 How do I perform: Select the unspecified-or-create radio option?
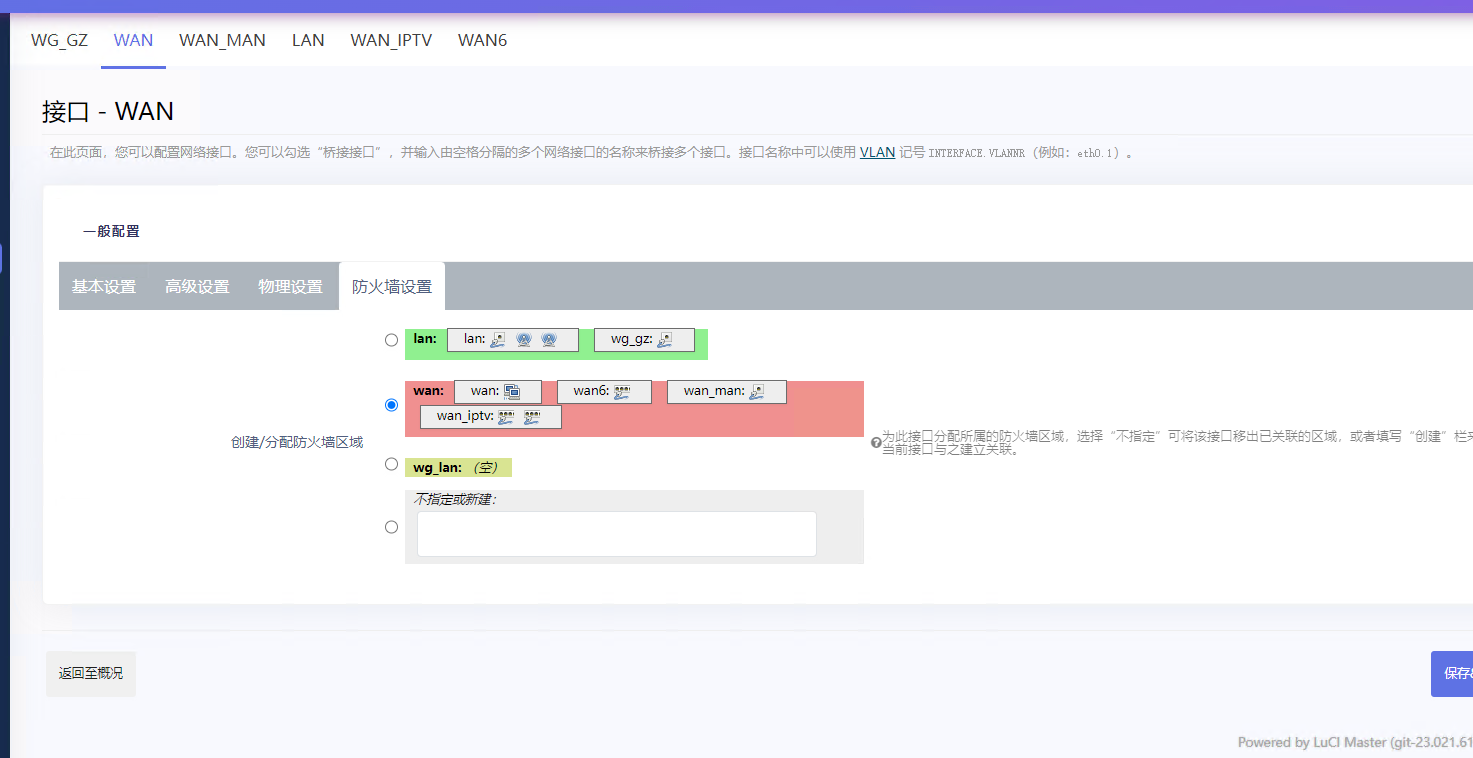point(391,527)
